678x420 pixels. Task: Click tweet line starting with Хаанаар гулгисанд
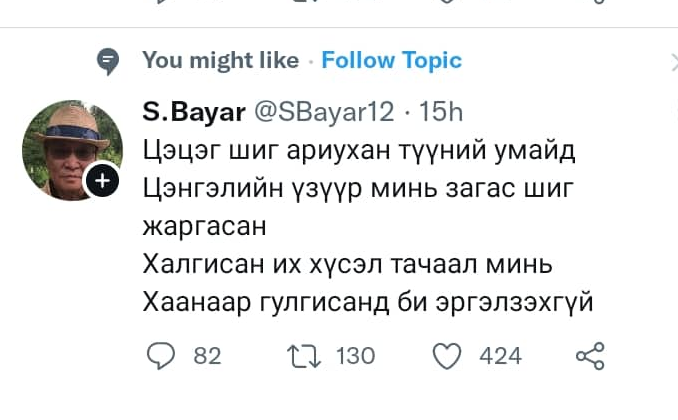[368, 301]
